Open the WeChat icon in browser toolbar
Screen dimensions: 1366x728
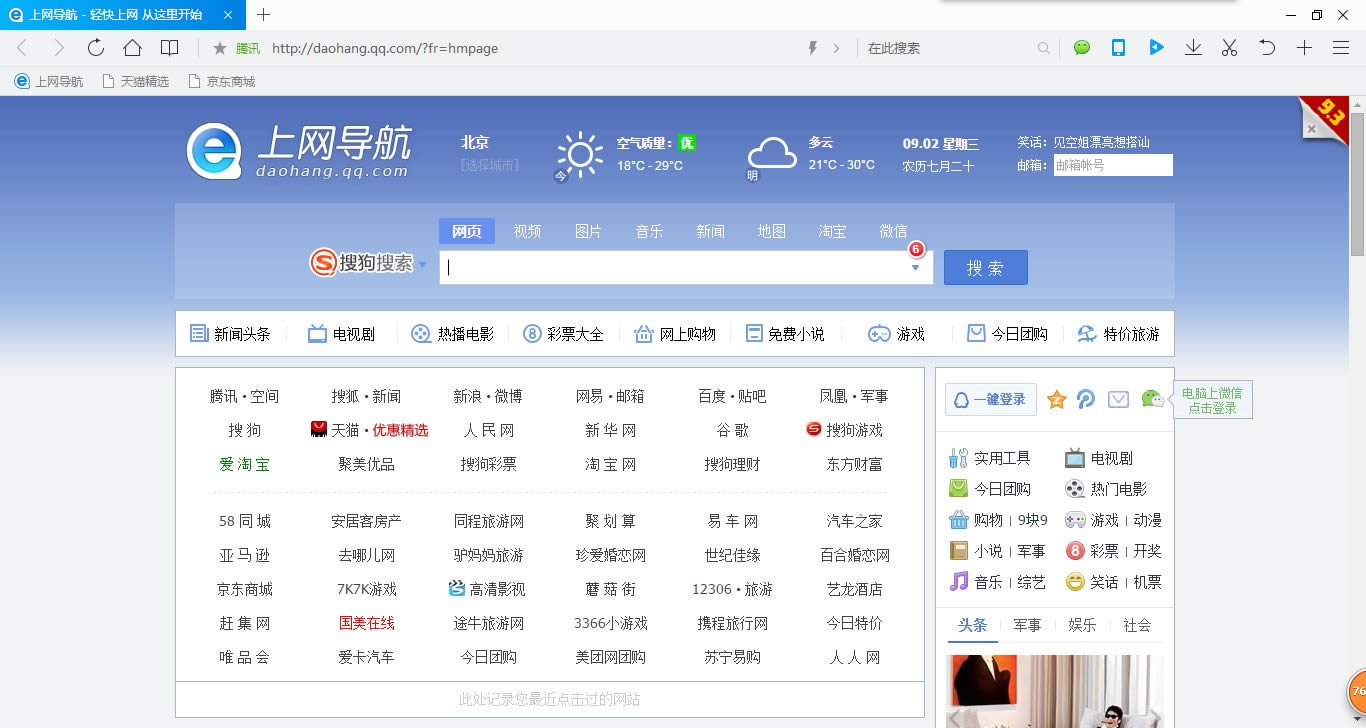(1081, 48)
